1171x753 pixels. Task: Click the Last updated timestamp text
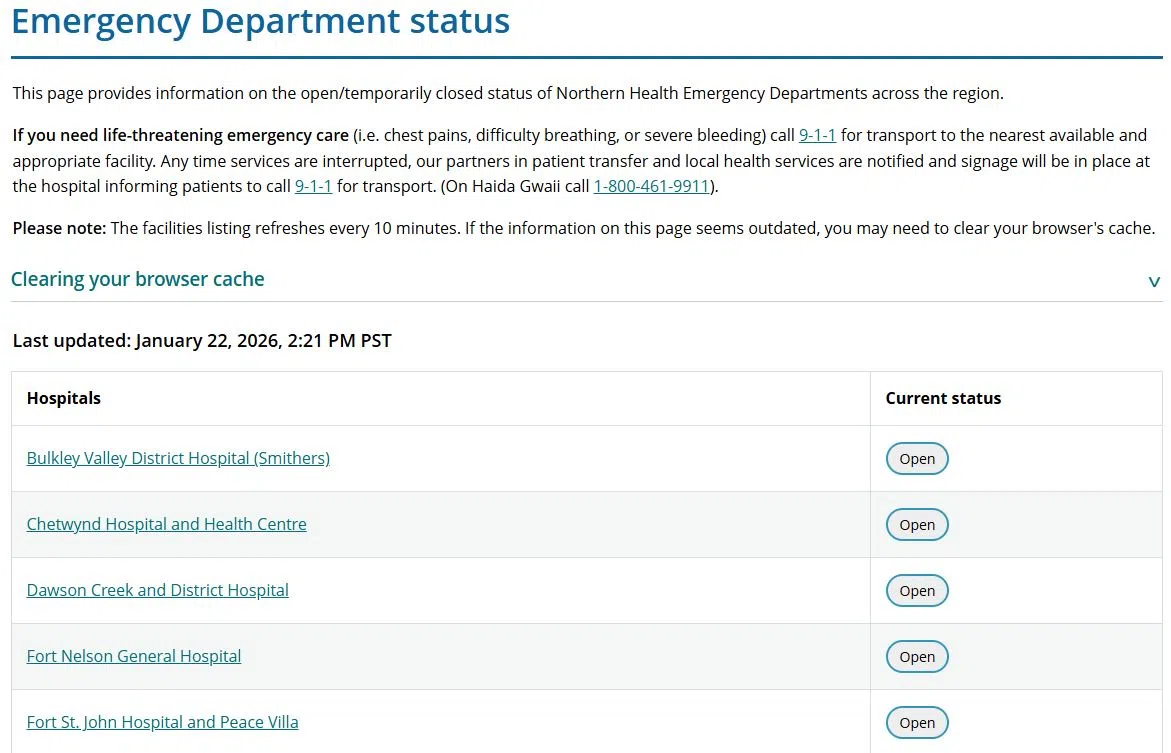pos(202,341)
